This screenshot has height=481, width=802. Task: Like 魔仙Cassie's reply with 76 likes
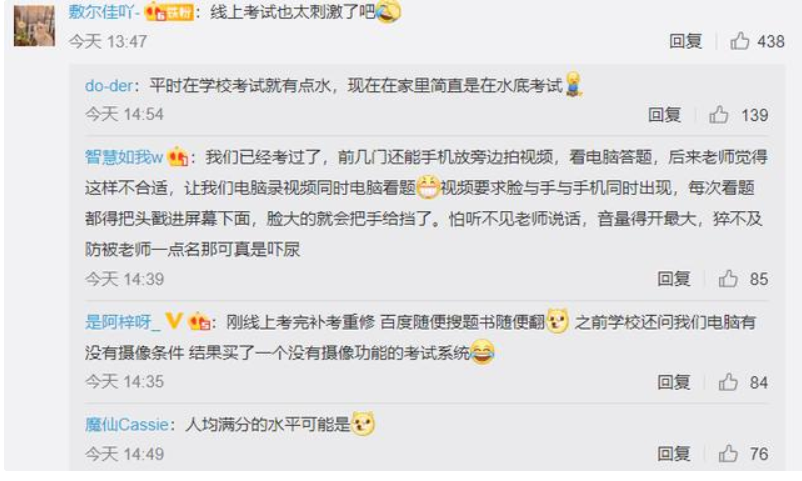(728, 454)
